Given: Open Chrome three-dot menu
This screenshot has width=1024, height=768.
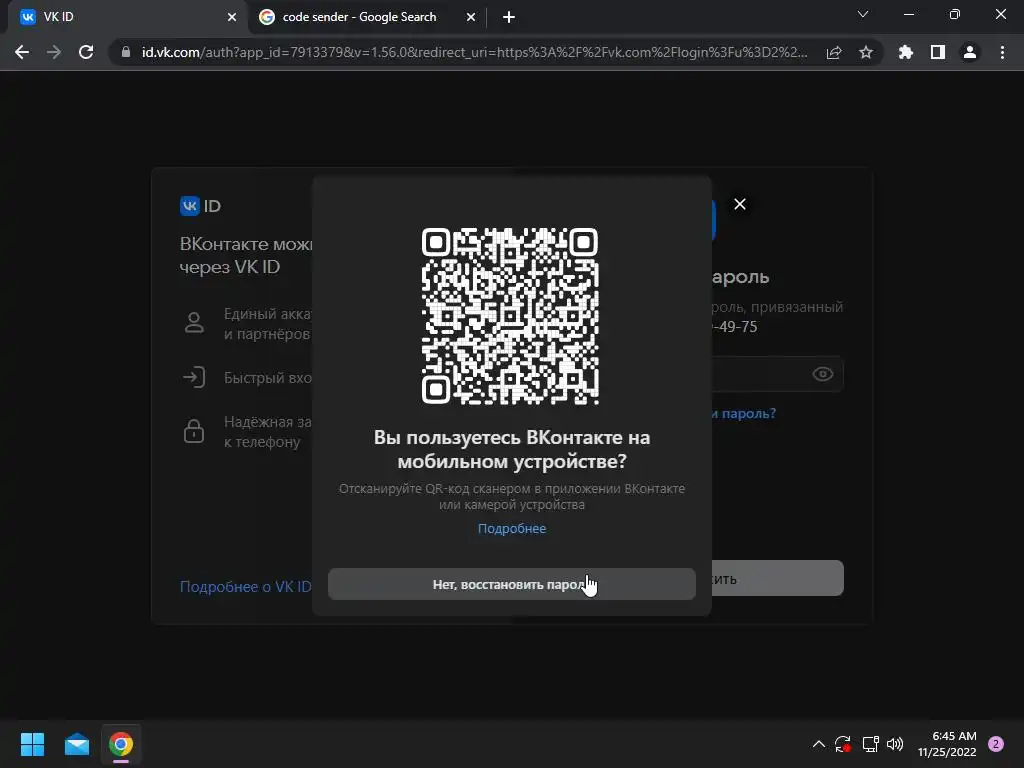Looking at the screenshot, I should 1002,52.
